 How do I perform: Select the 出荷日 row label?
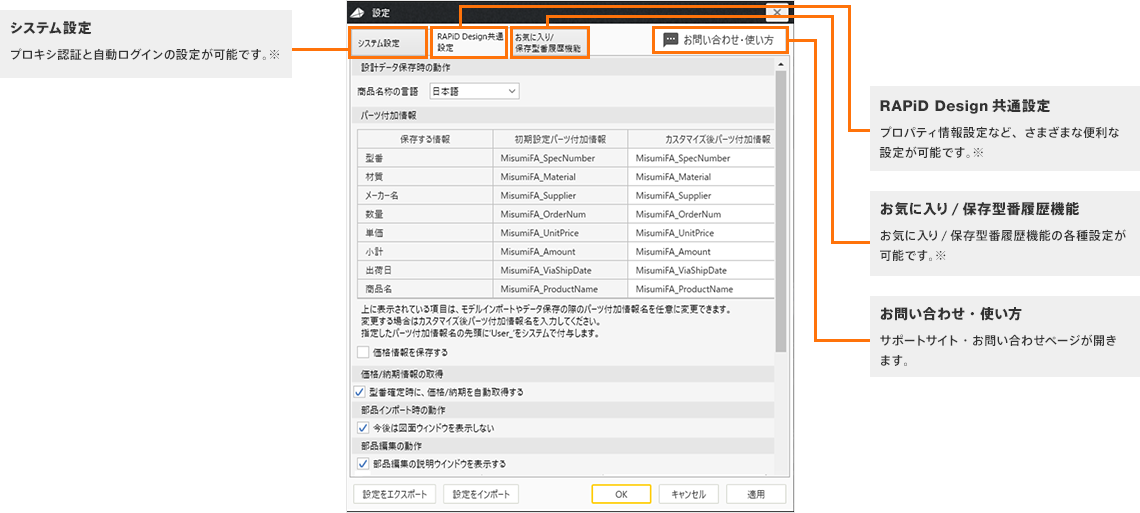click(425, 270)
